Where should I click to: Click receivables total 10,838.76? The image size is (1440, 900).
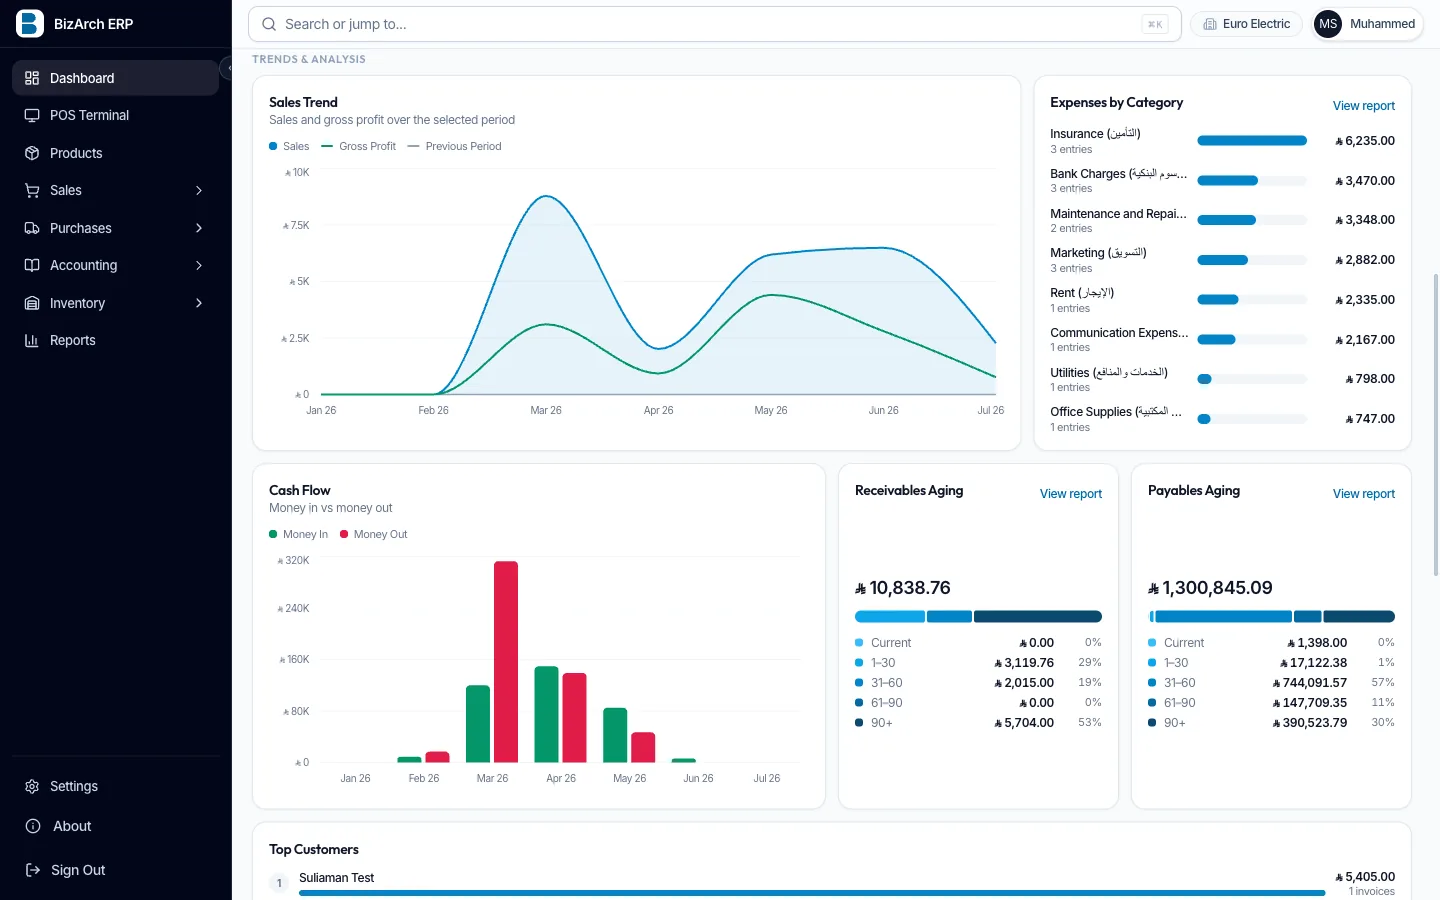(903, 588)
